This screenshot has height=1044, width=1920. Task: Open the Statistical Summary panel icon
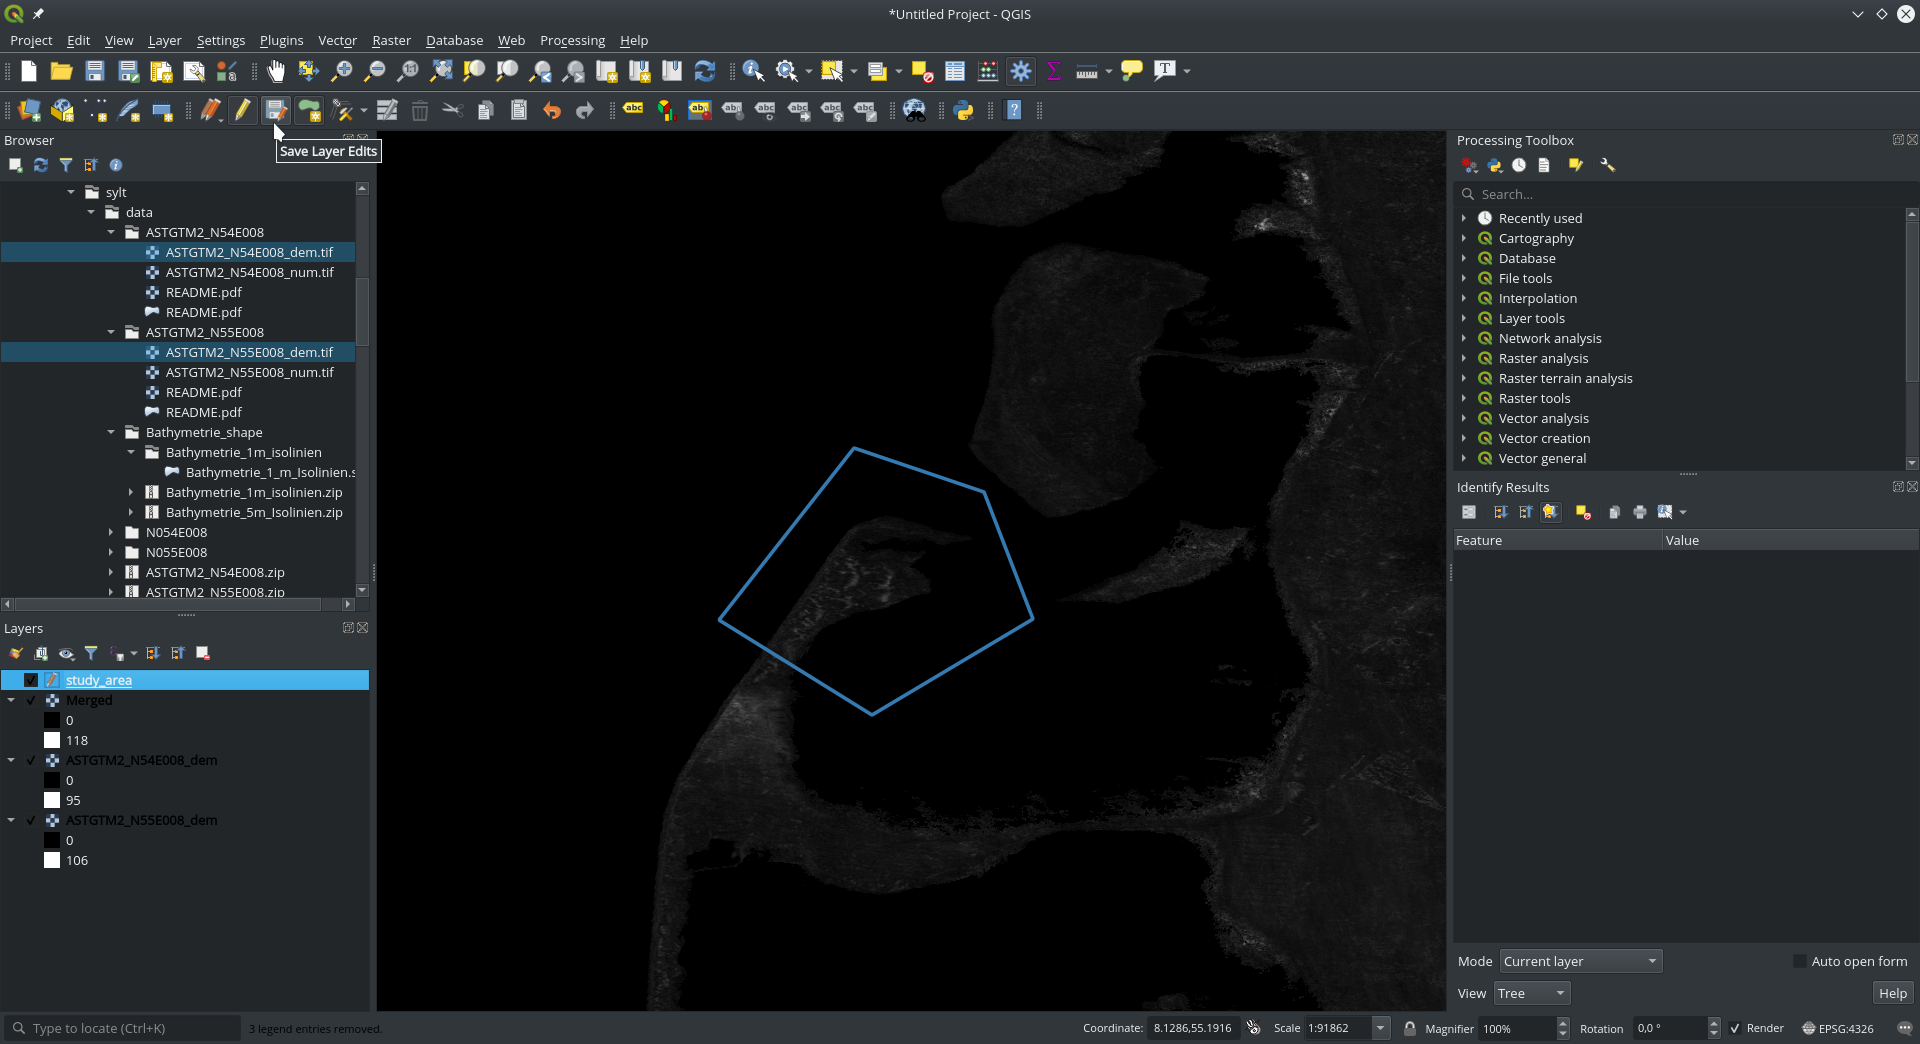click(1053, 71)
